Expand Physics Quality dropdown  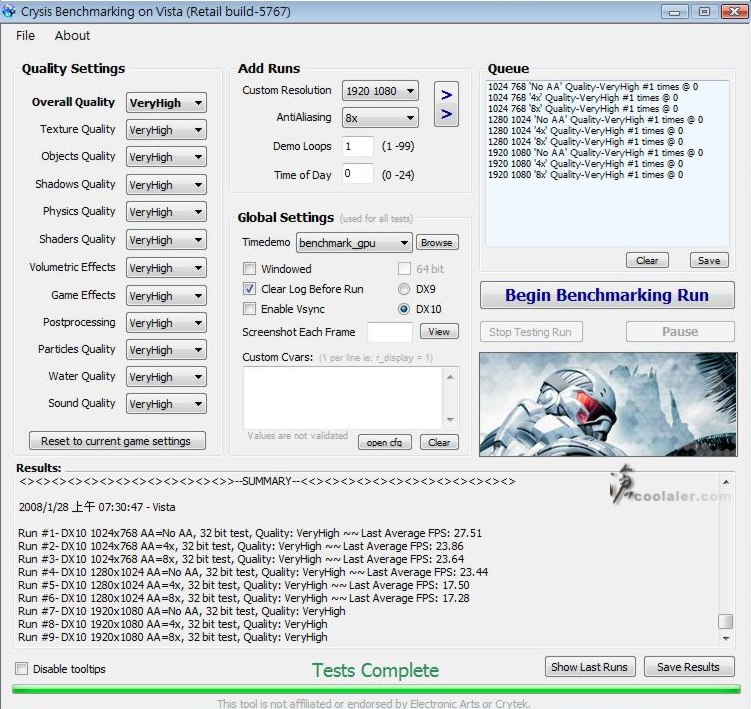tap(166, 212)
